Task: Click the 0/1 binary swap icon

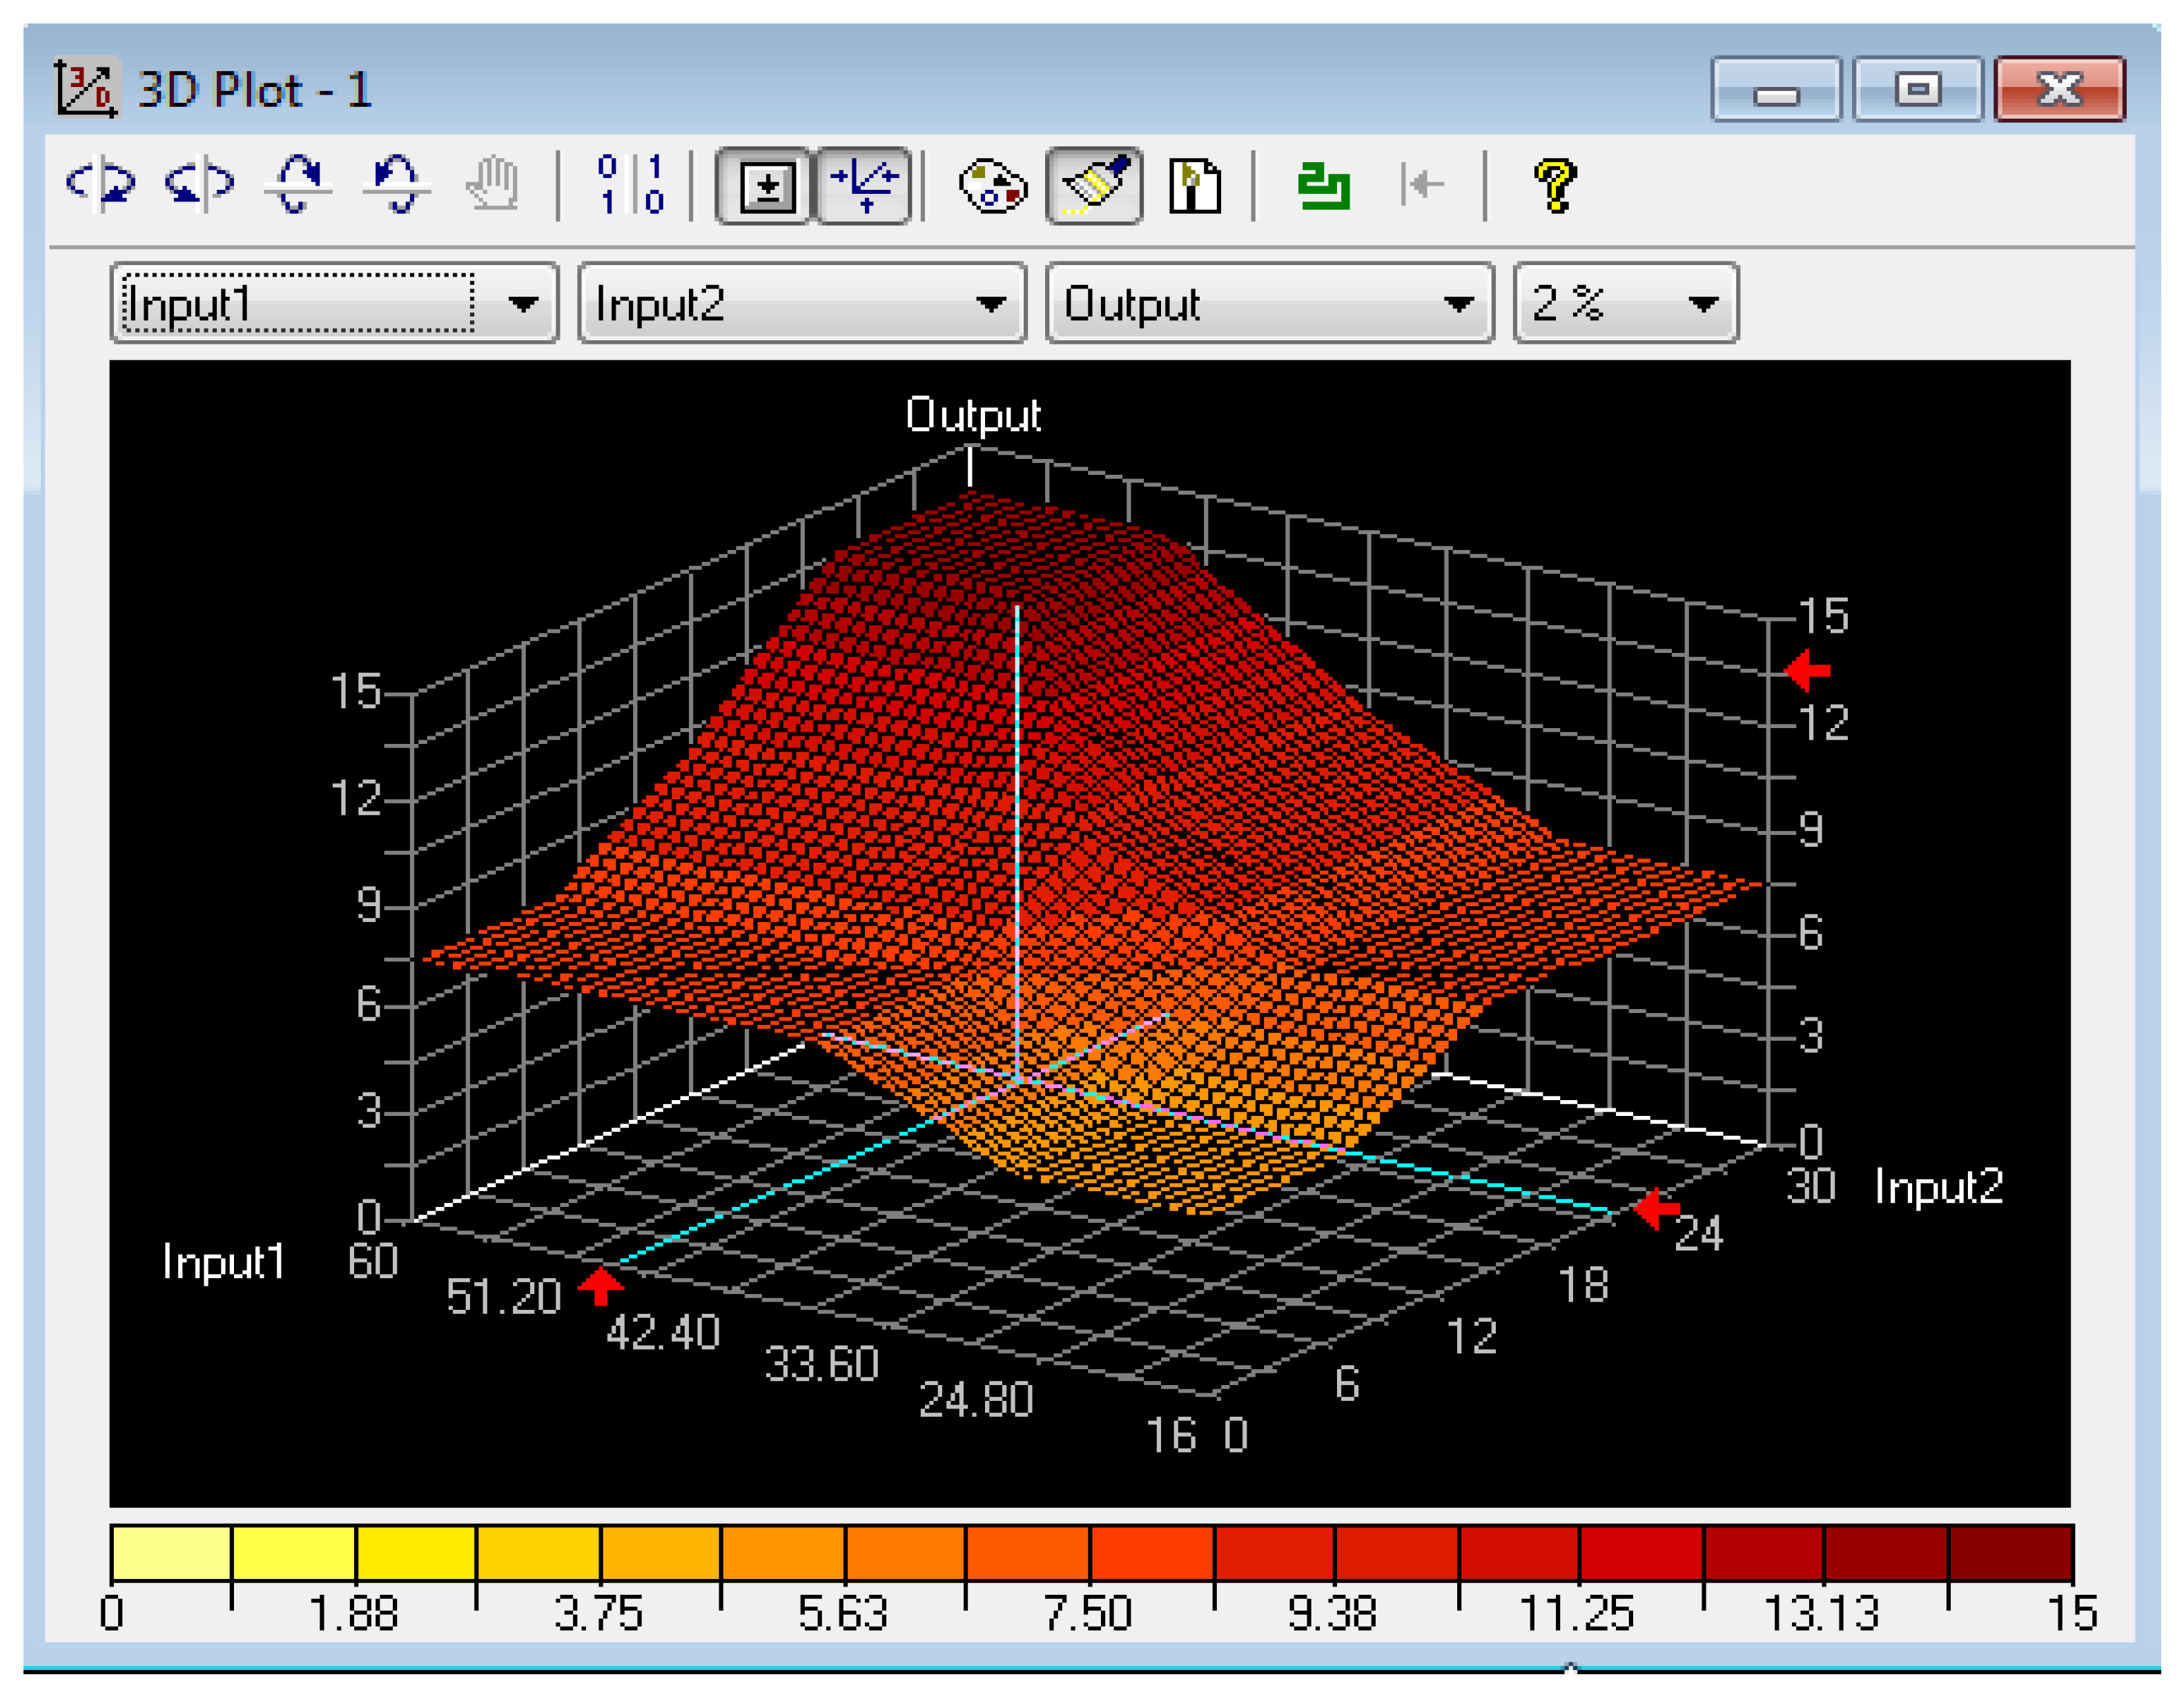Action: [x=630, y=185]
